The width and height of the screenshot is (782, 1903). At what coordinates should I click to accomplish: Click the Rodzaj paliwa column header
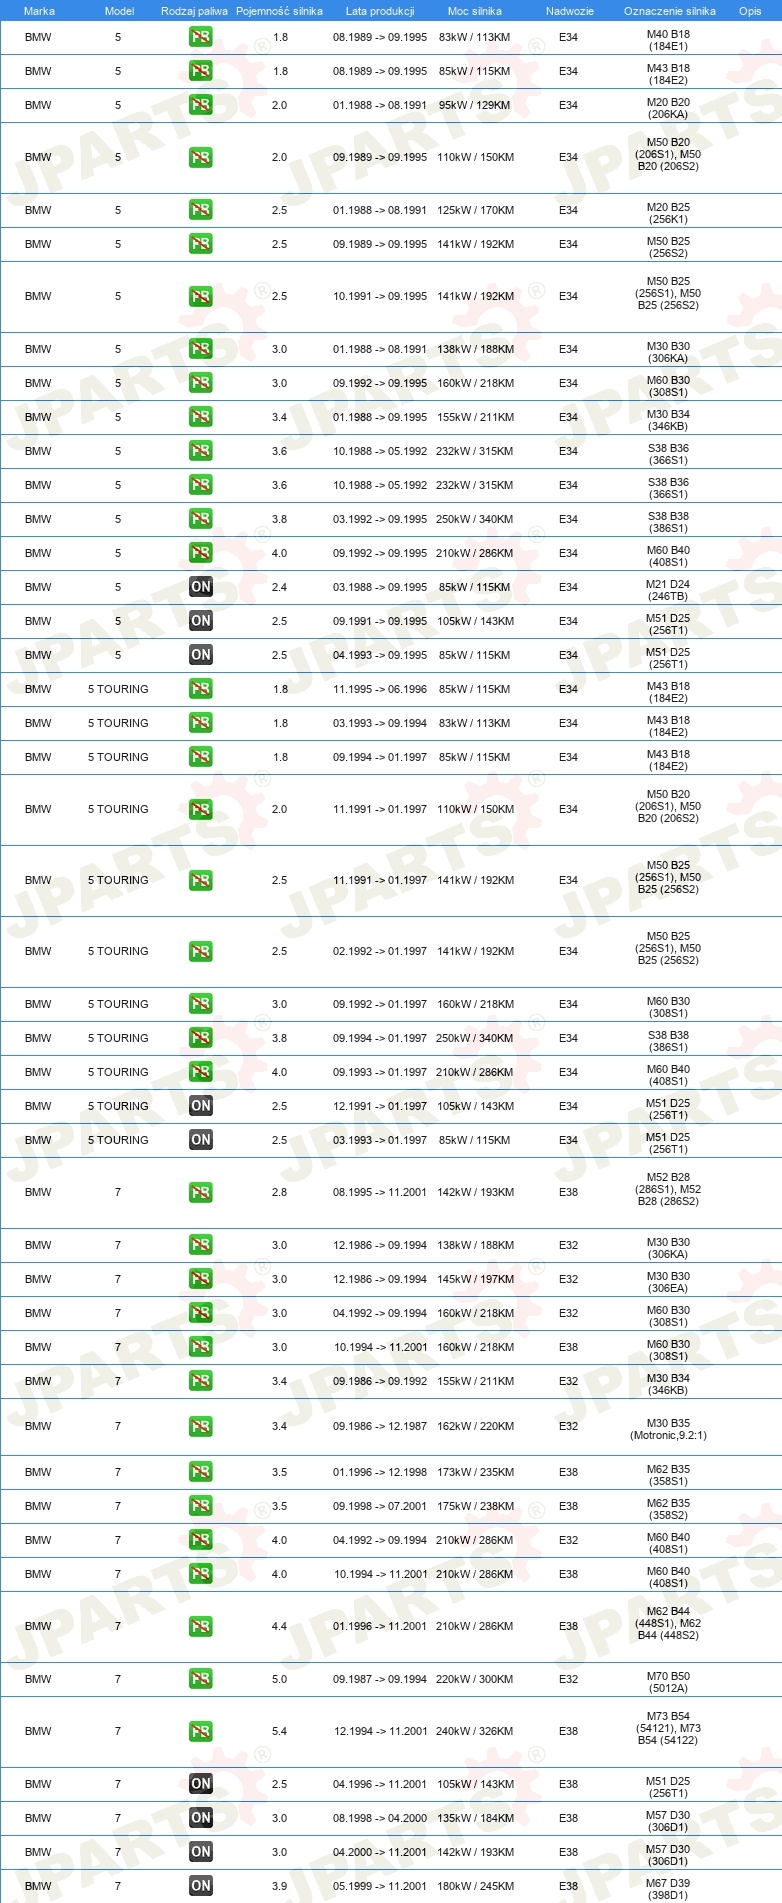[194, 11]
